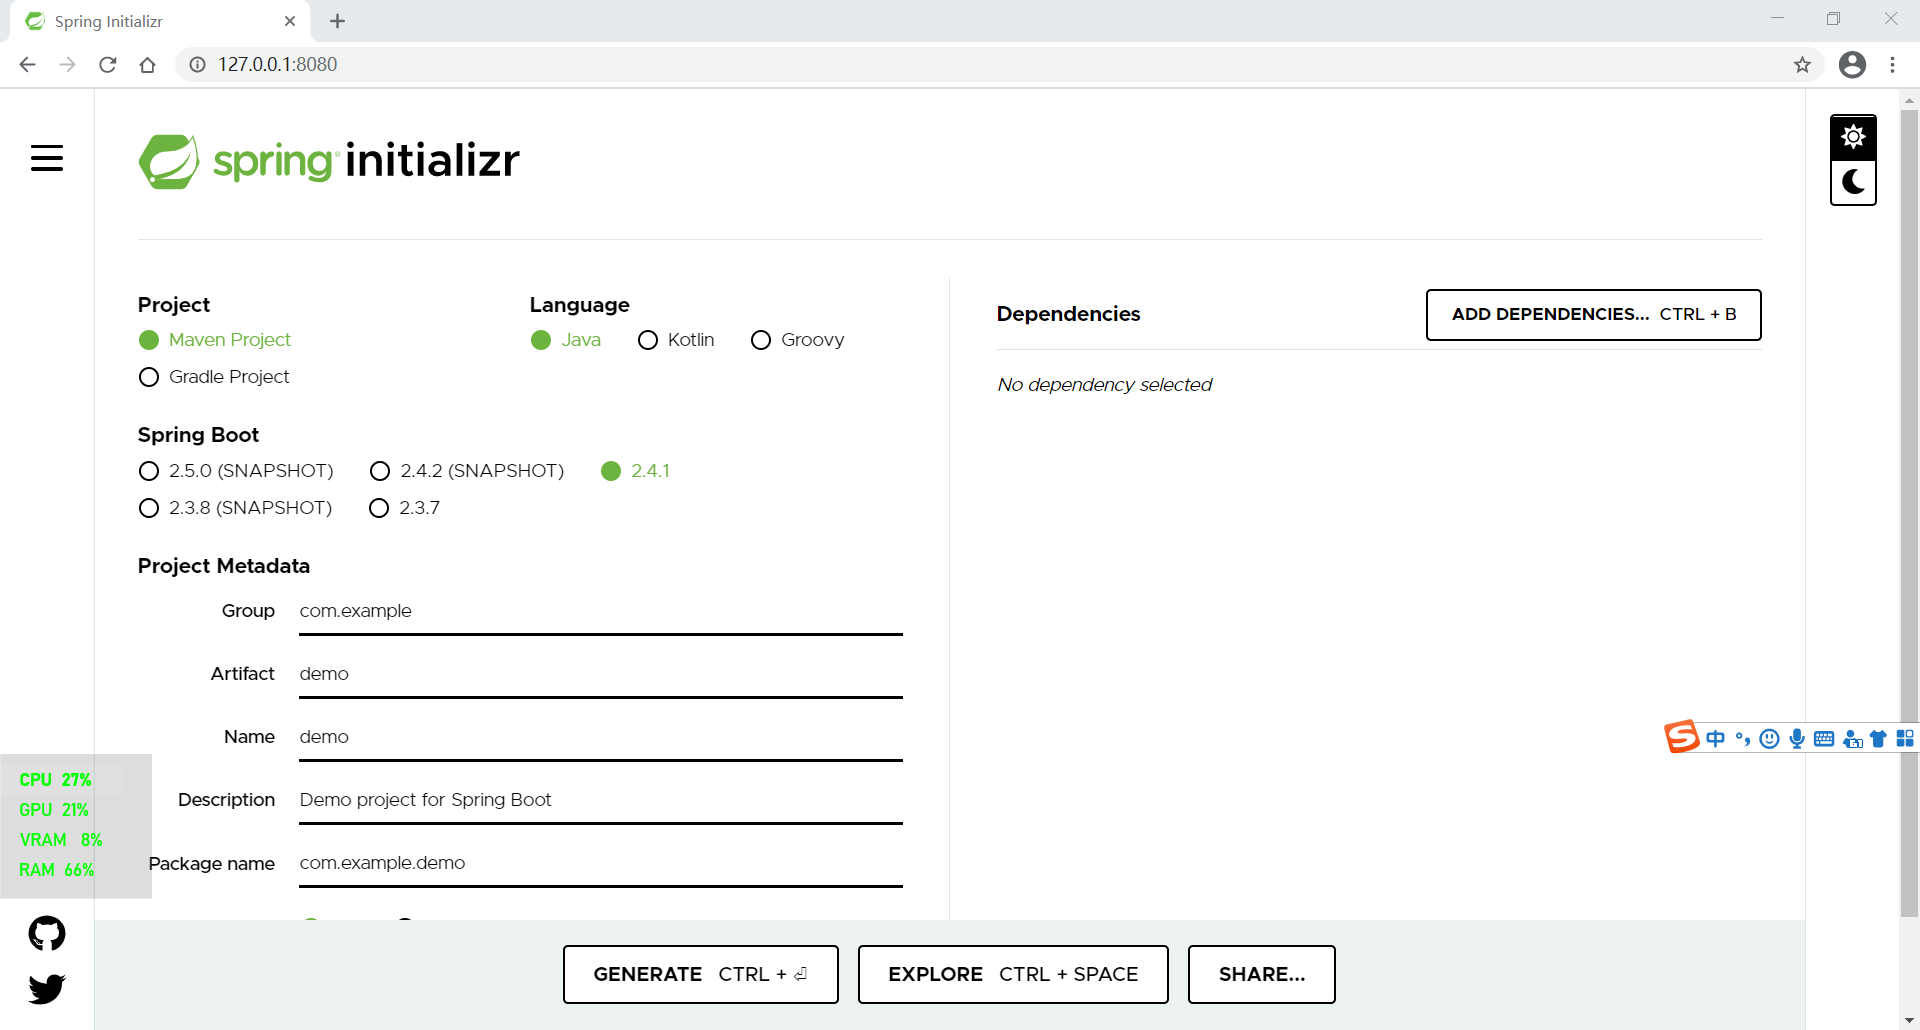Switch to light theme sun icon
The image size is (1920, 1030).
(x=1853, y=137)
